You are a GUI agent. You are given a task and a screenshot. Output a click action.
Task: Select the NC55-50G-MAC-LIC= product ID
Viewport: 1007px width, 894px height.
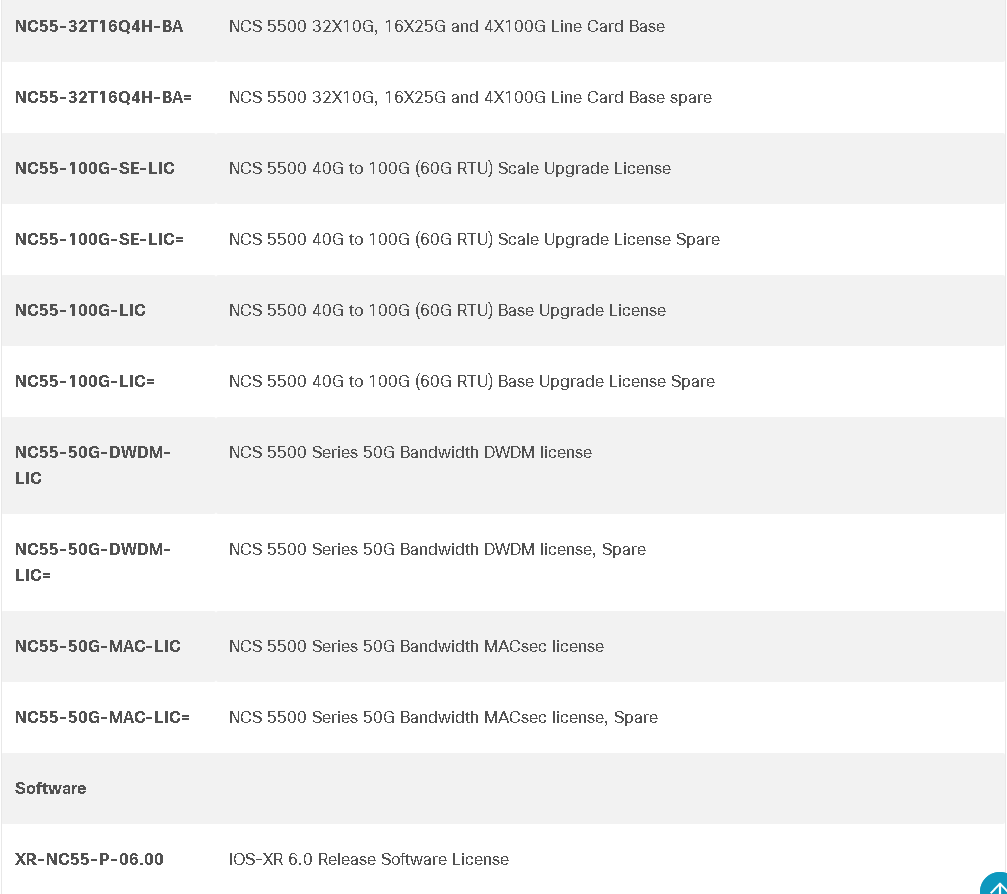(x=102, y=717)
